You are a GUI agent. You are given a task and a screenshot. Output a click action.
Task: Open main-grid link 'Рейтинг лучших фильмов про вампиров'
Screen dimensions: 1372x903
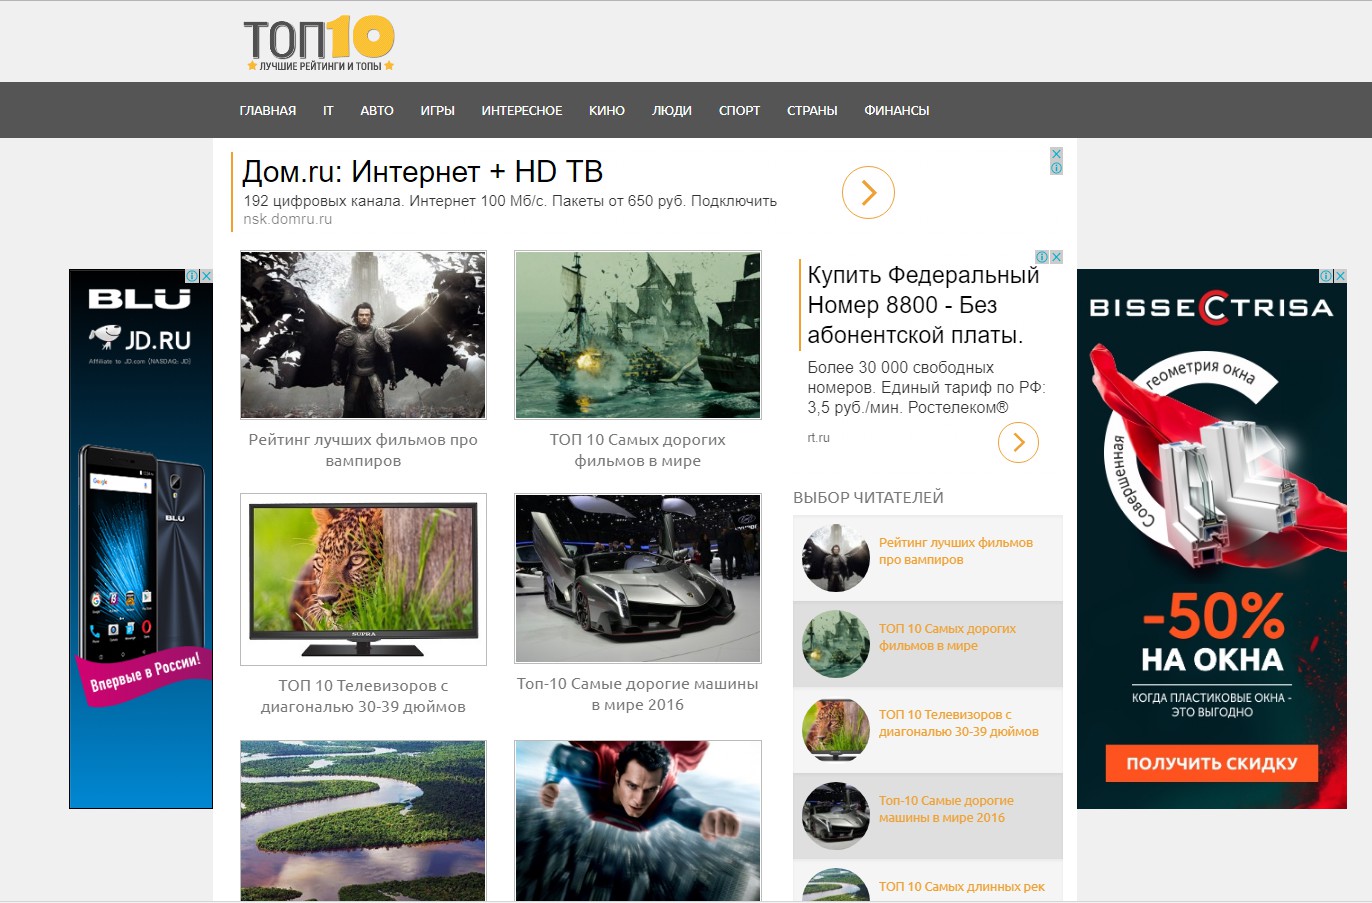[x=363, y=450]
